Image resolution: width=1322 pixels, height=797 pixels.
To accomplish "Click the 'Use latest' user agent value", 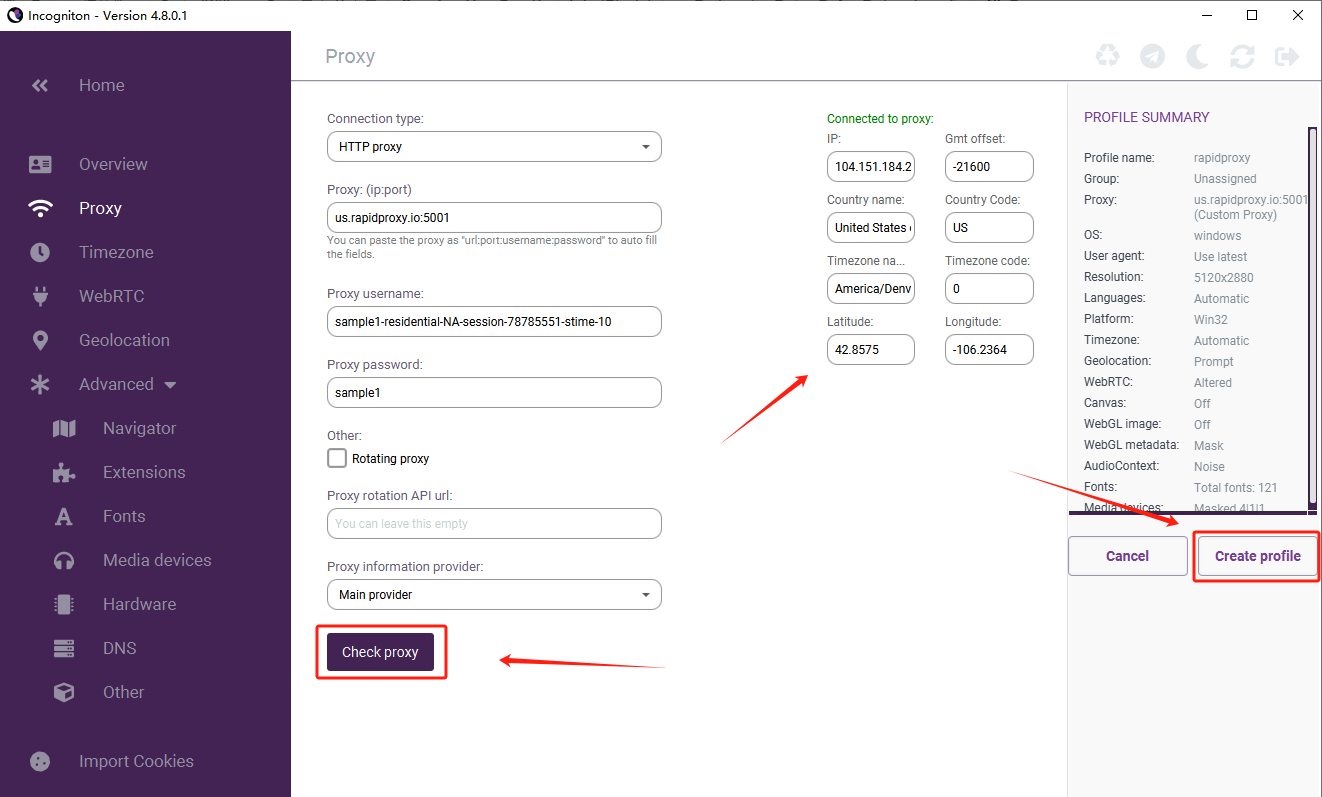I will click(x=1220, y=256).
